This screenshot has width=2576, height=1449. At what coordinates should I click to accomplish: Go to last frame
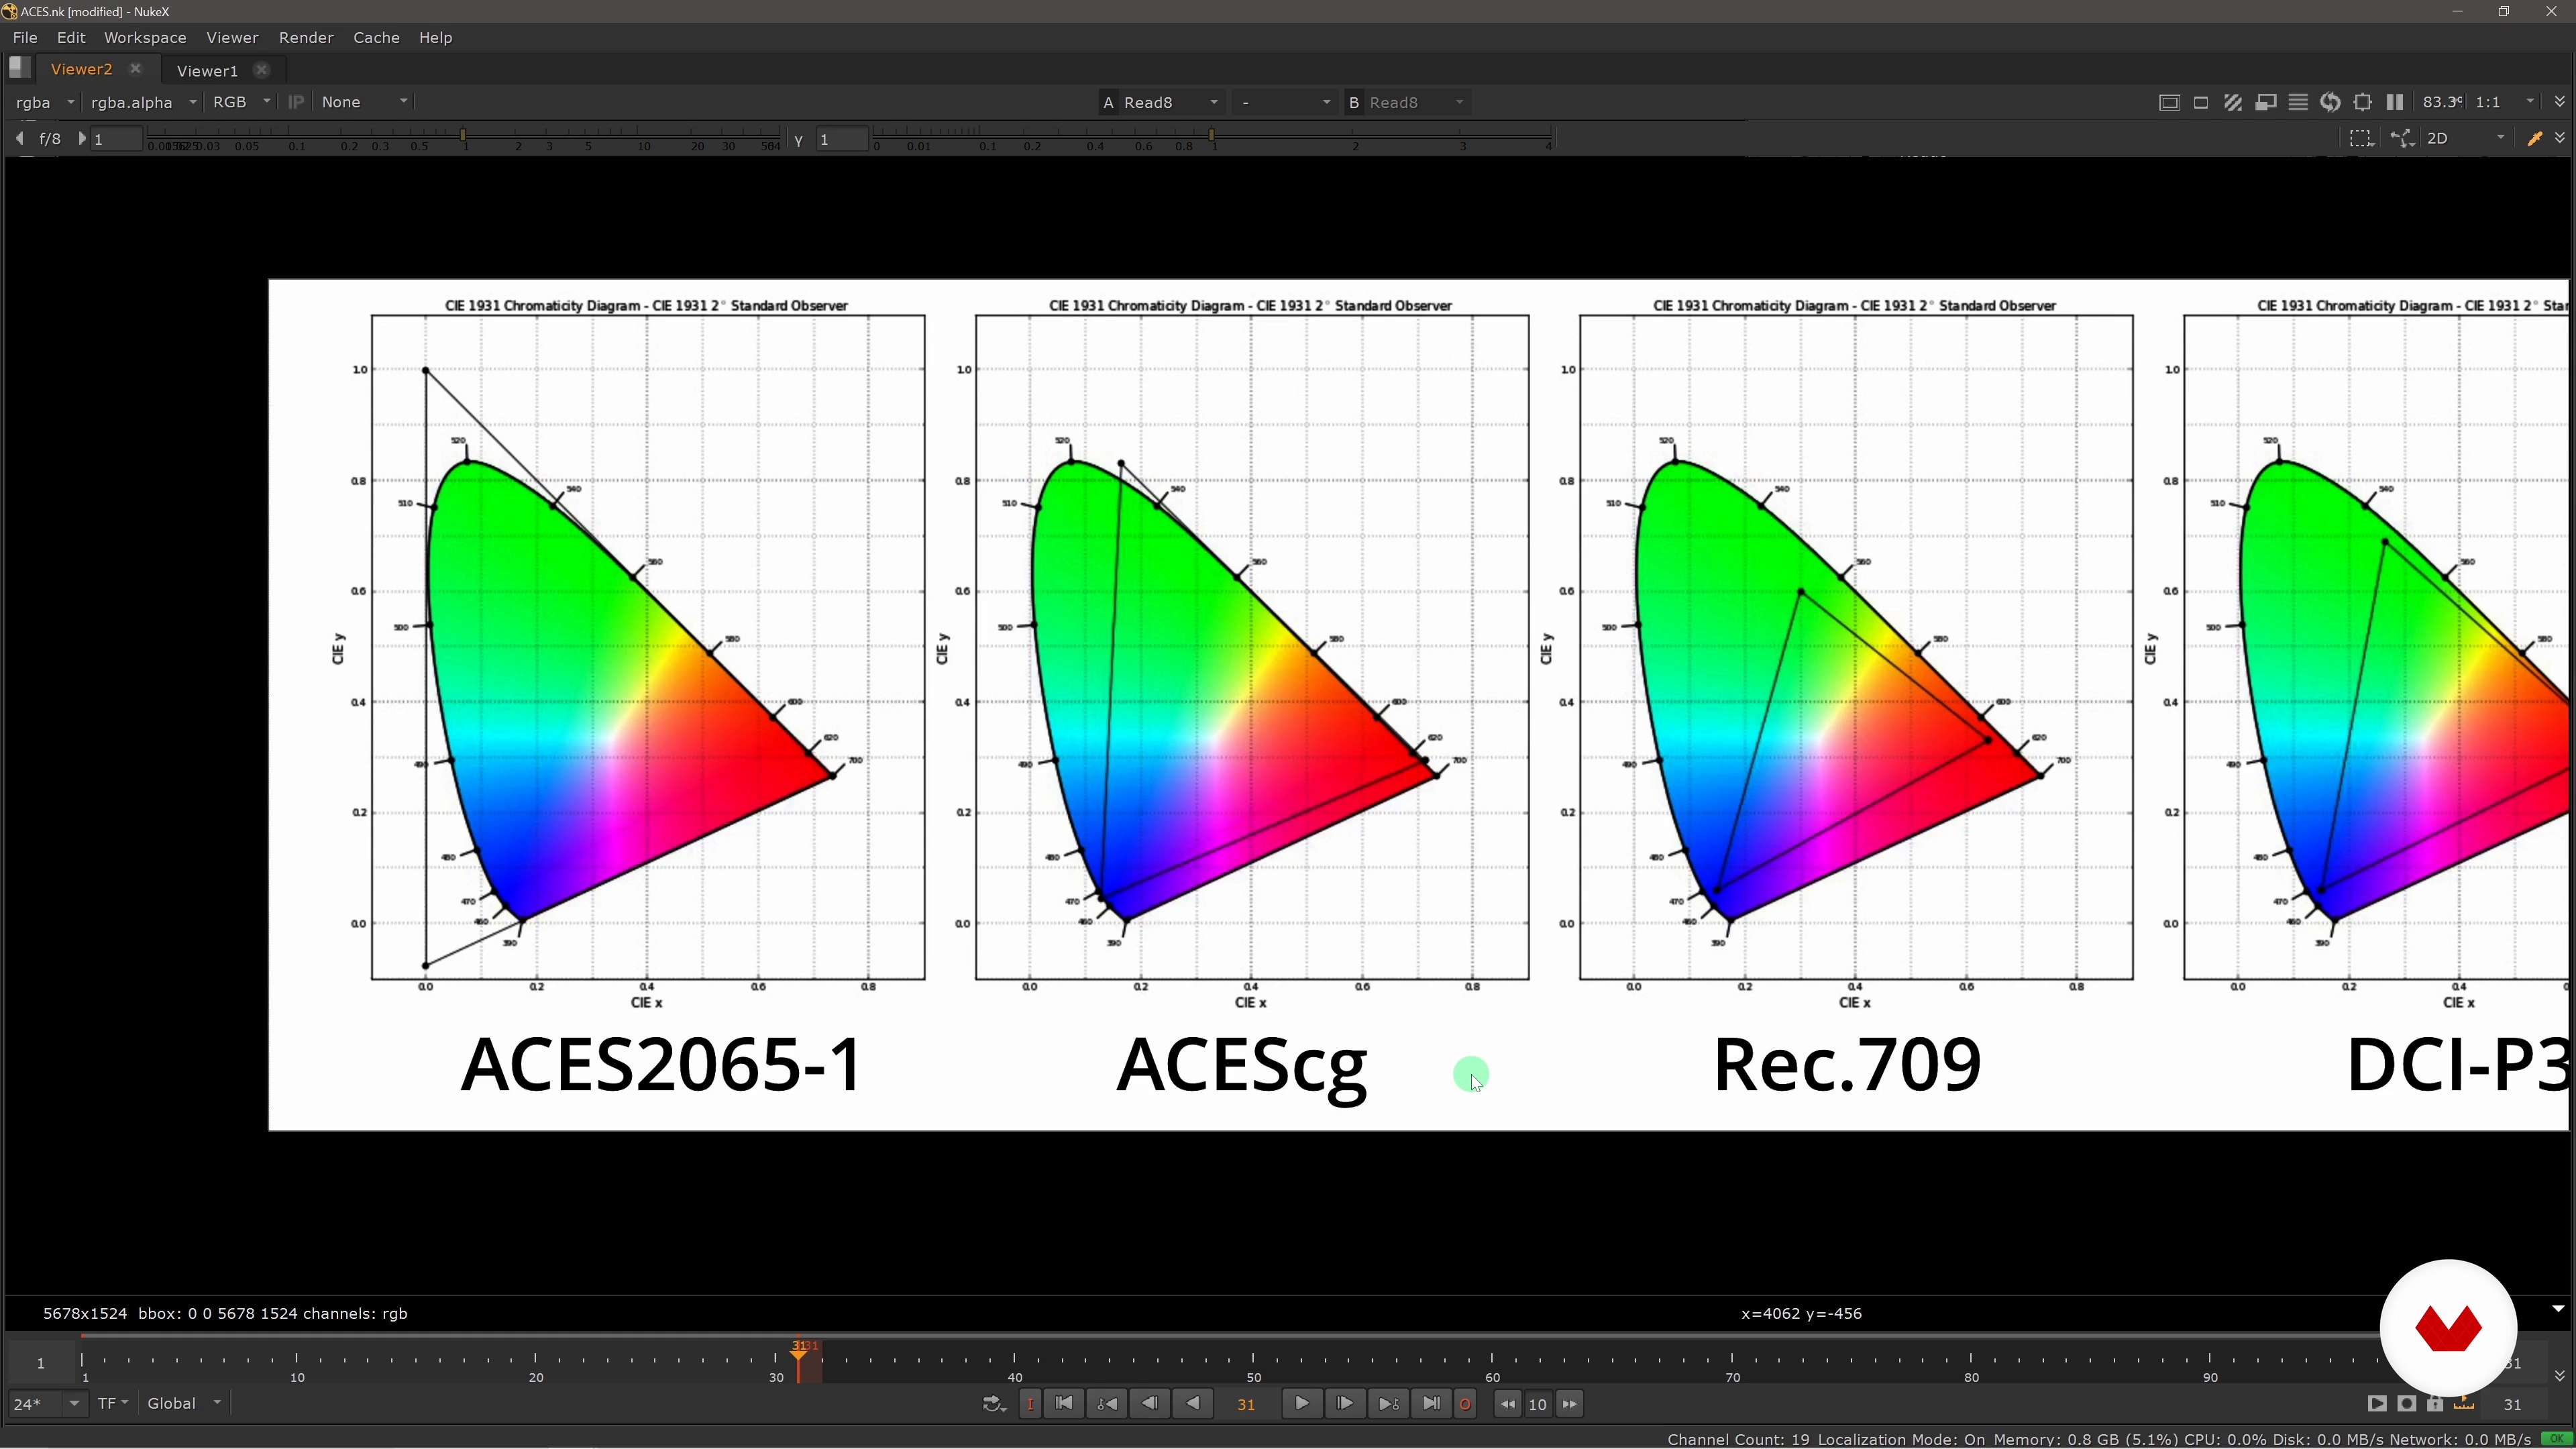pyautogui.click(x=1431, y=1404)
